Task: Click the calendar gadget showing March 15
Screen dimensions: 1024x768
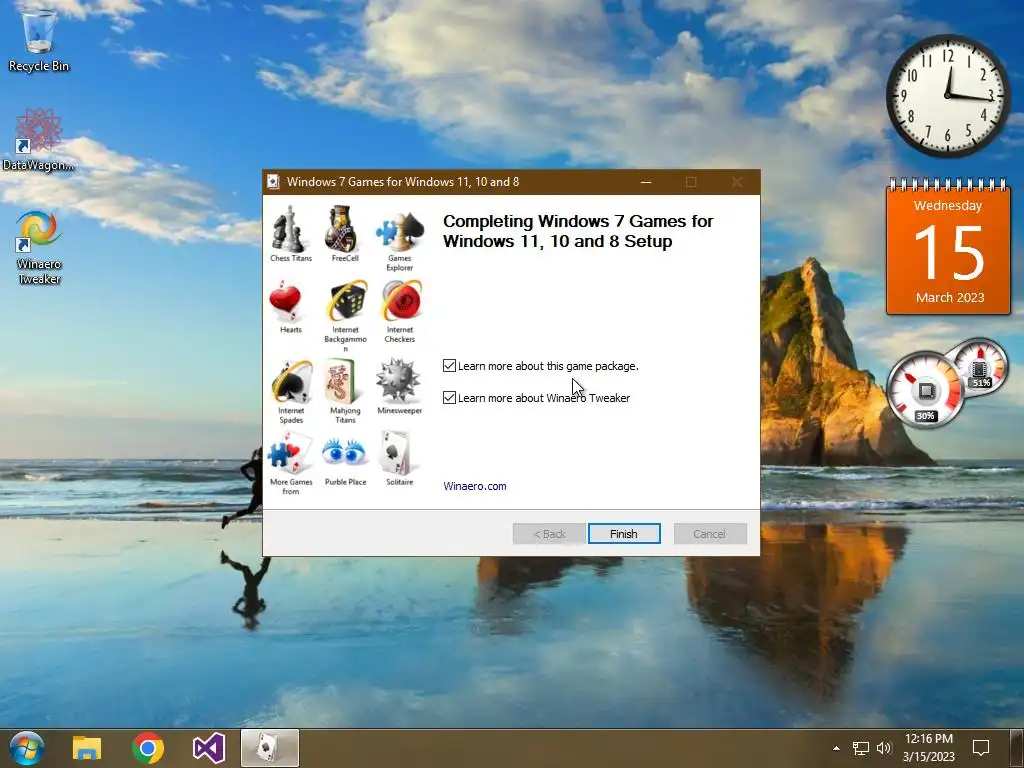Action: (948, 247)
